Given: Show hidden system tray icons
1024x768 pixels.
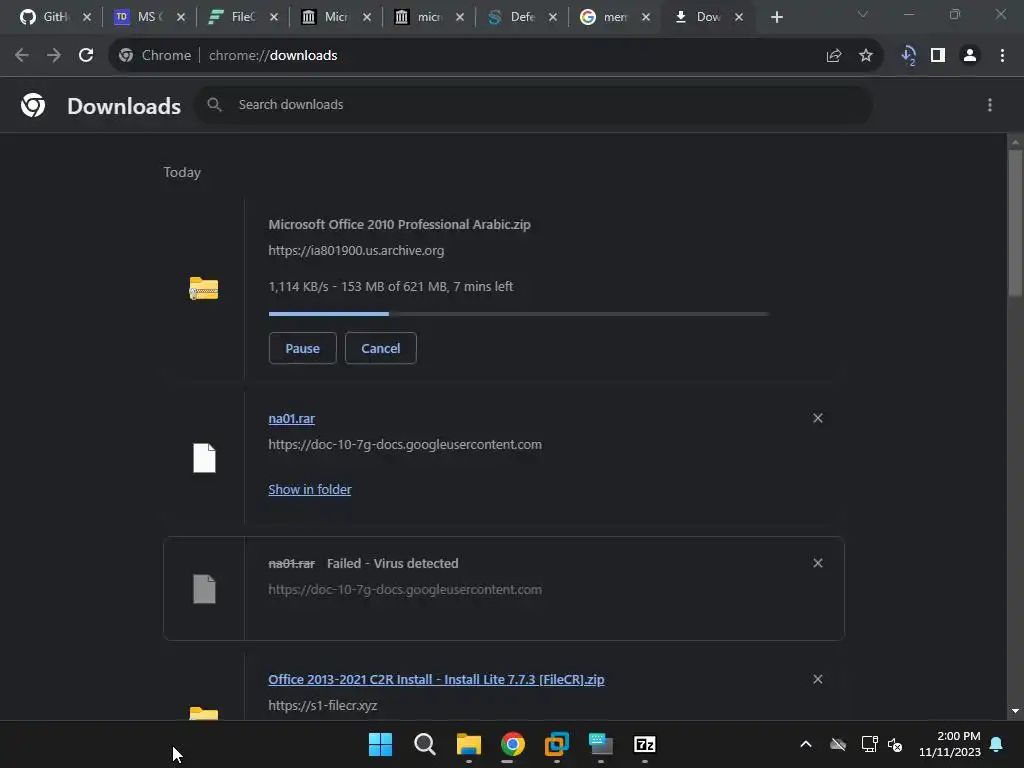Looking at the screenshot, I should (x=806, y=744).
